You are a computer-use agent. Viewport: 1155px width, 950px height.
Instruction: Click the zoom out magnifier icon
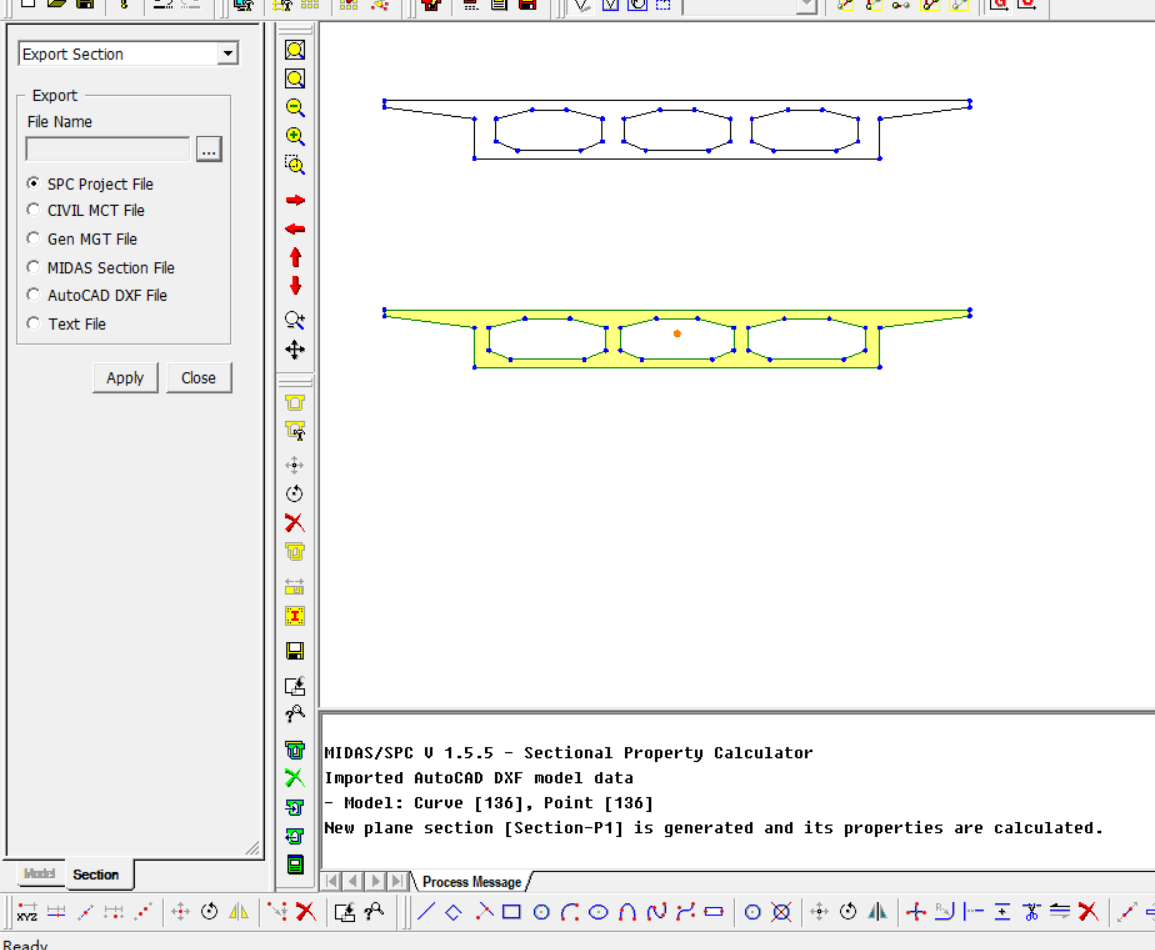(x=295, y=108)
